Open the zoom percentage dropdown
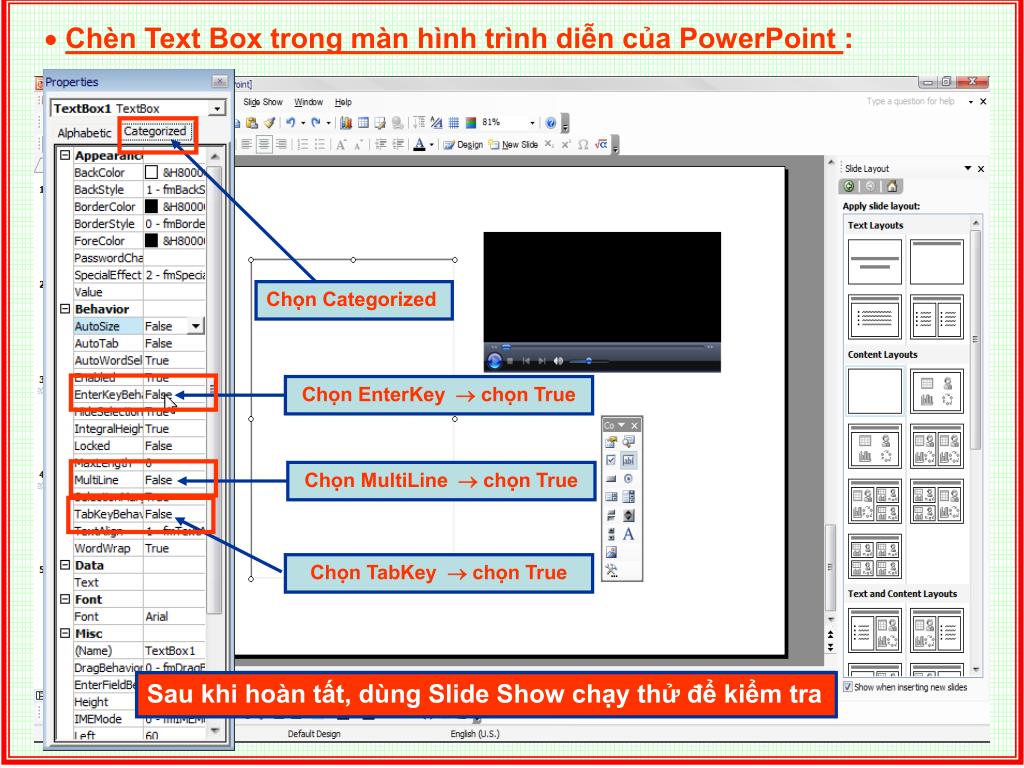The width and height of the screenshot is (1024, 768). point(532,123)
